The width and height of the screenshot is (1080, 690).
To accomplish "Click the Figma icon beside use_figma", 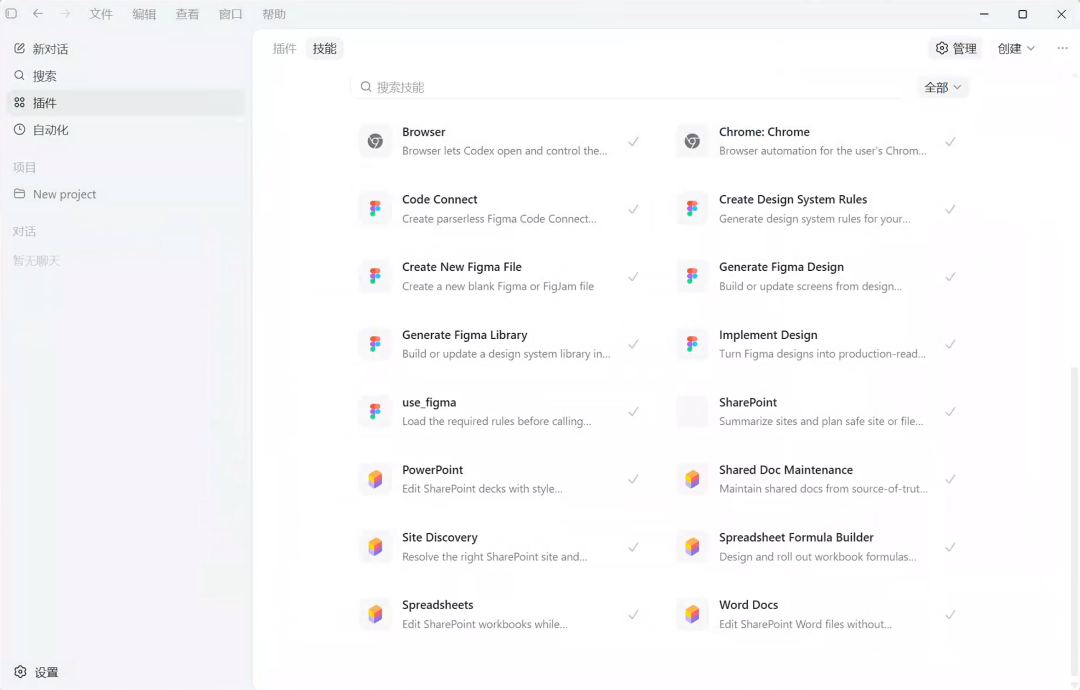I will 375,411.
